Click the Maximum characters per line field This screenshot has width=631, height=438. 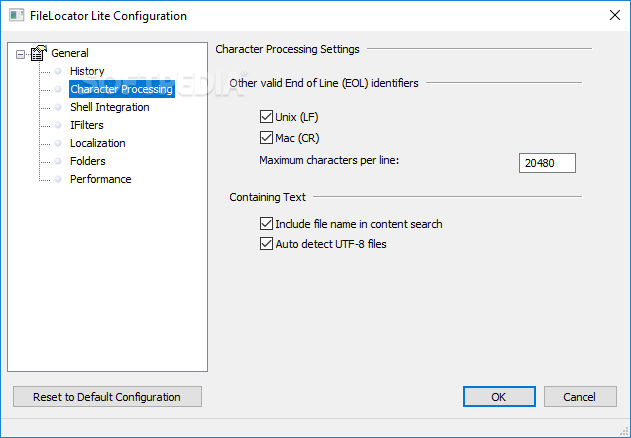[x=547, y=163]
